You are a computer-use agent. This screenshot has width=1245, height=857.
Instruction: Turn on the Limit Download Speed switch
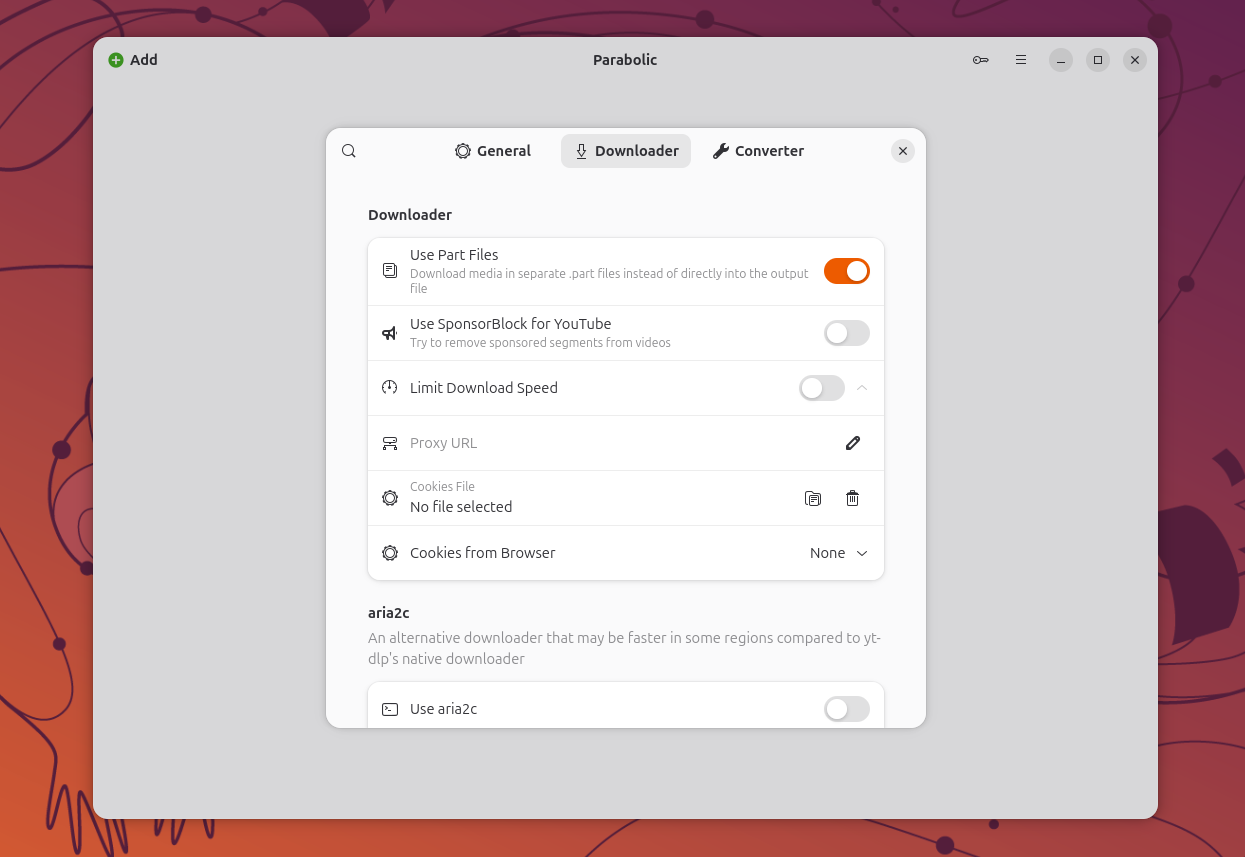point(822,388)
